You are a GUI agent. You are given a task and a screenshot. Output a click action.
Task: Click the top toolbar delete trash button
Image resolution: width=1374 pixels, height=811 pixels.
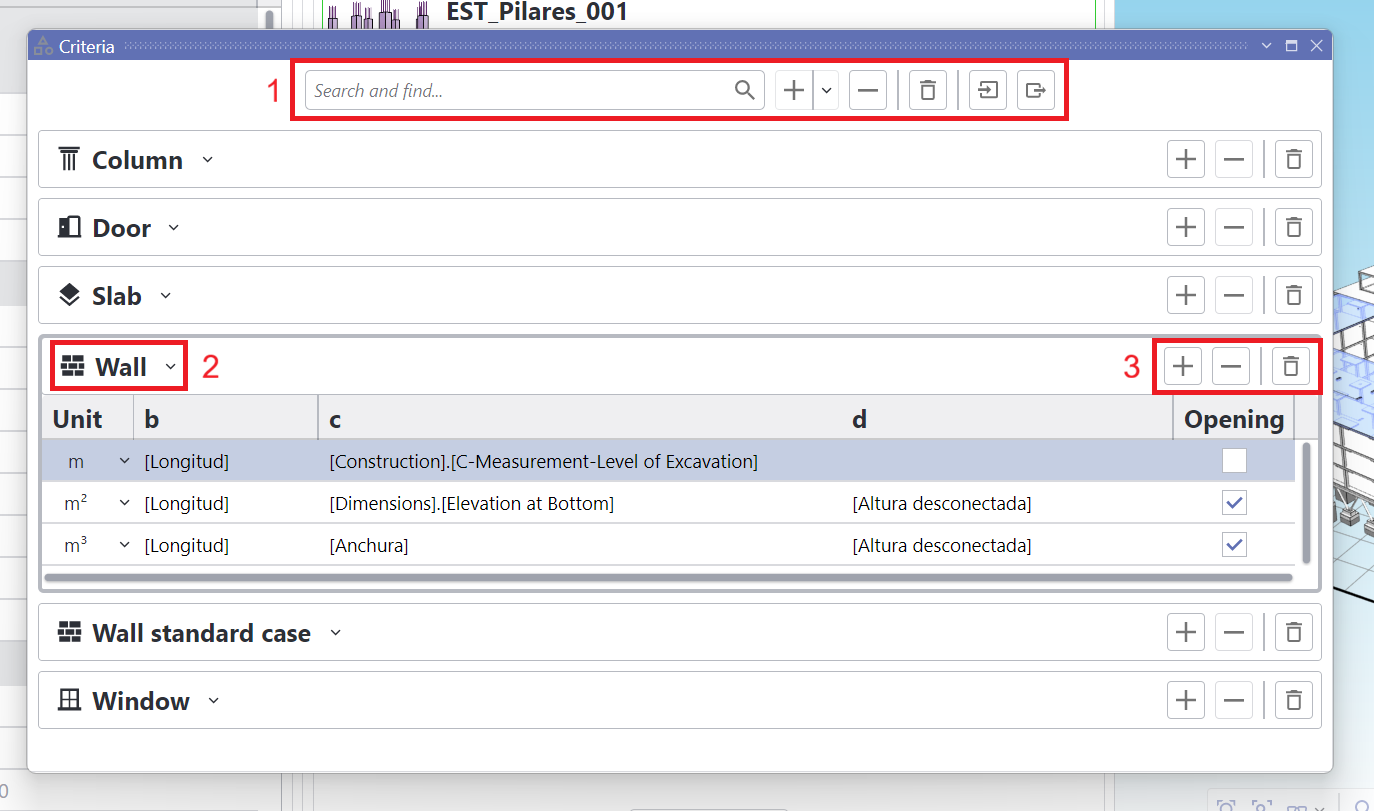tap(928, 90)
